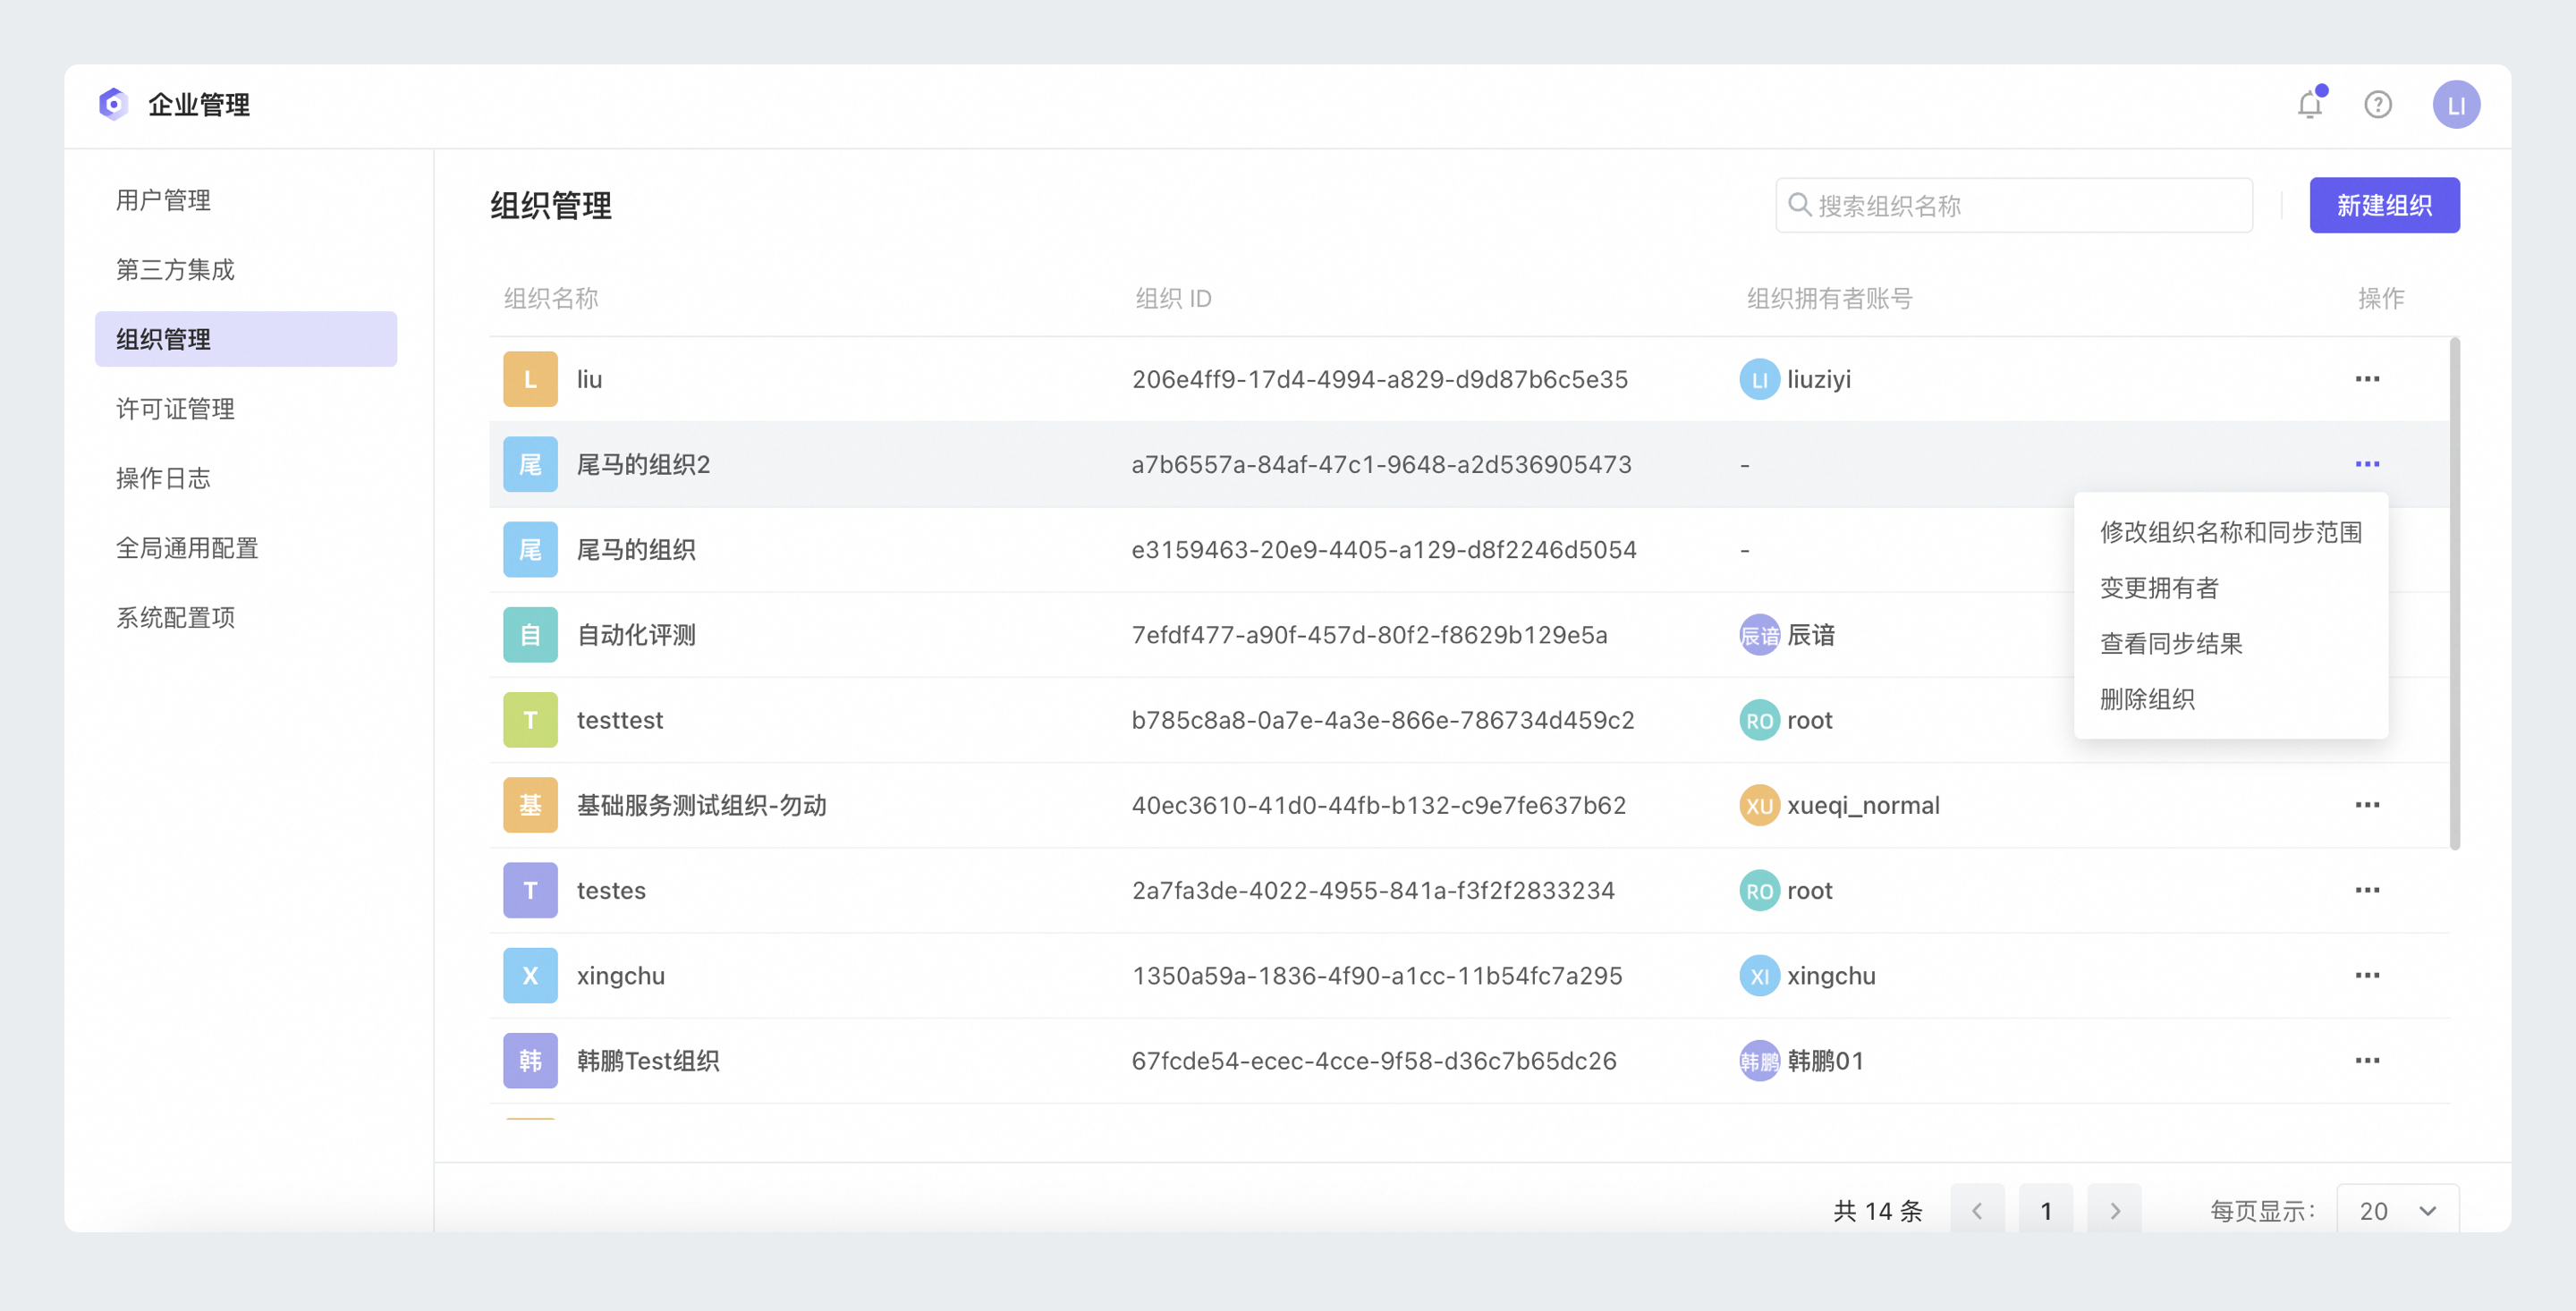Open the LI user avatar menu
Image resolution: width=2576 pixels, height=1311 pixels.
tap(2456, 105)
